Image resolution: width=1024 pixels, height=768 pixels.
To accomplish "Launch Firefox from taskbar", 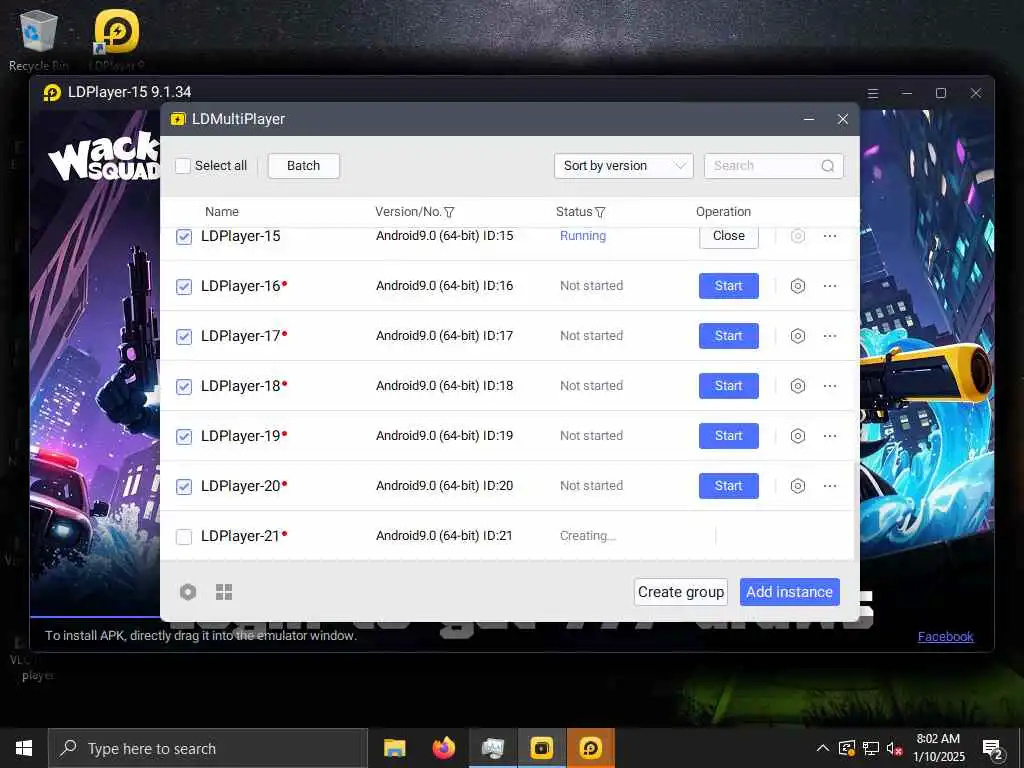I will [x=443, y=748].
